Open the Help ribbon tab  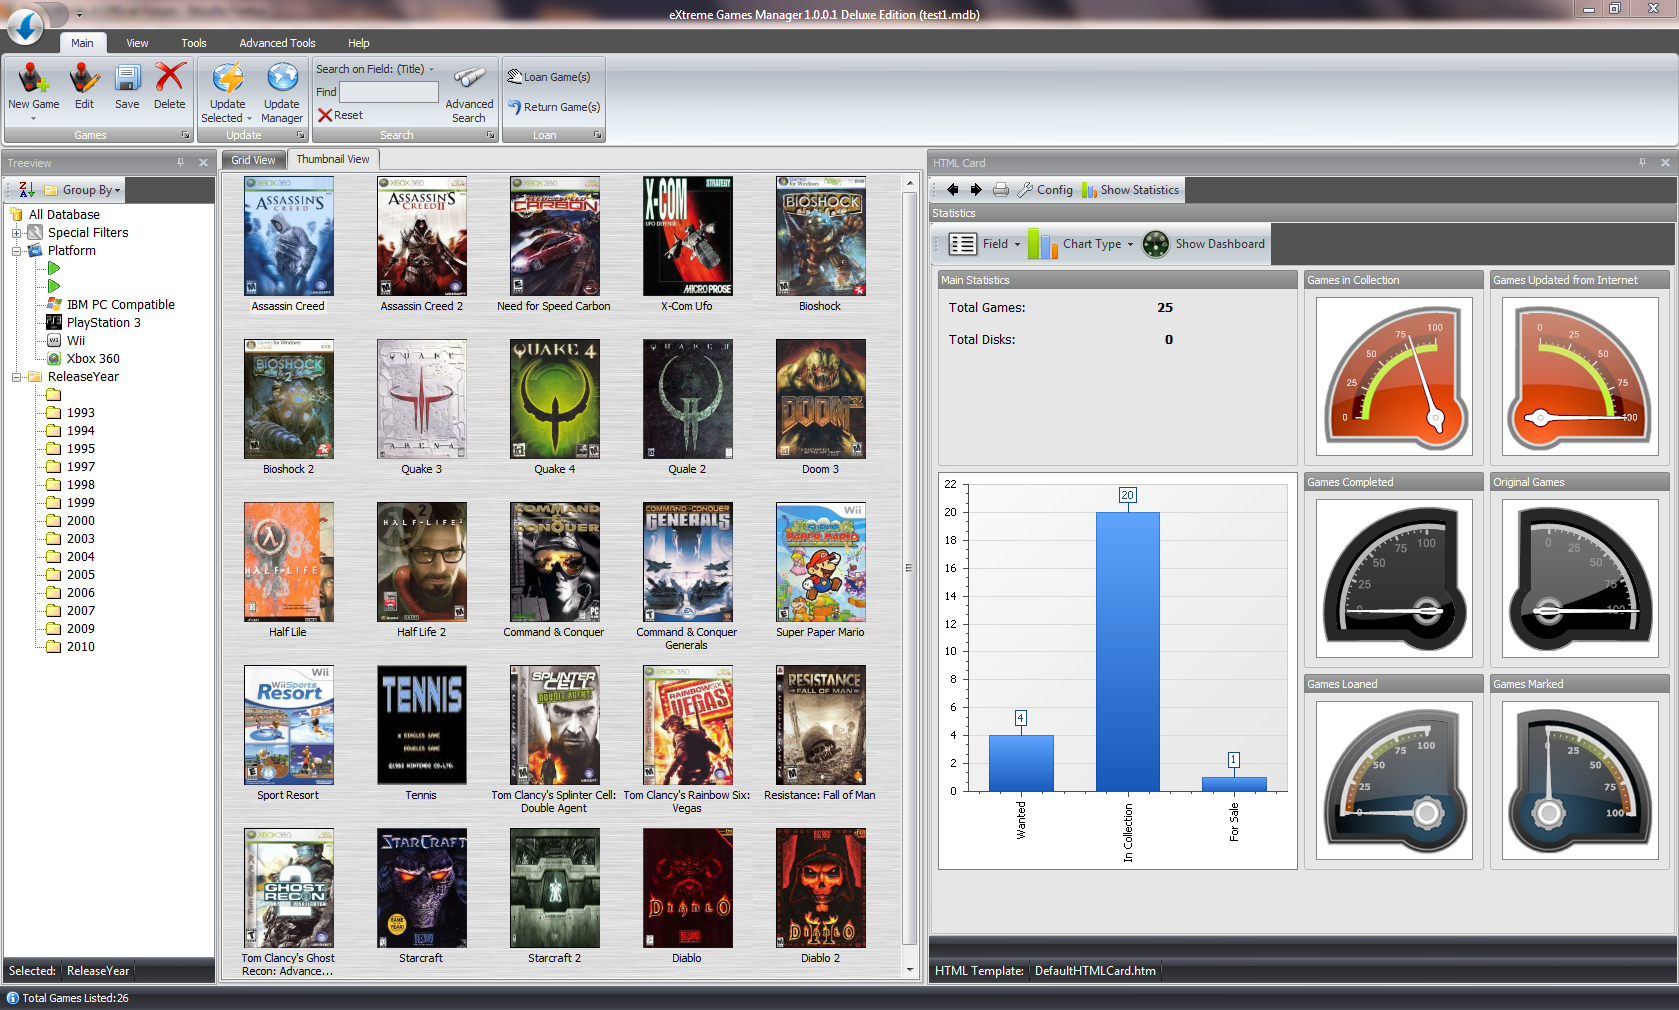click(x=359, y=43)
